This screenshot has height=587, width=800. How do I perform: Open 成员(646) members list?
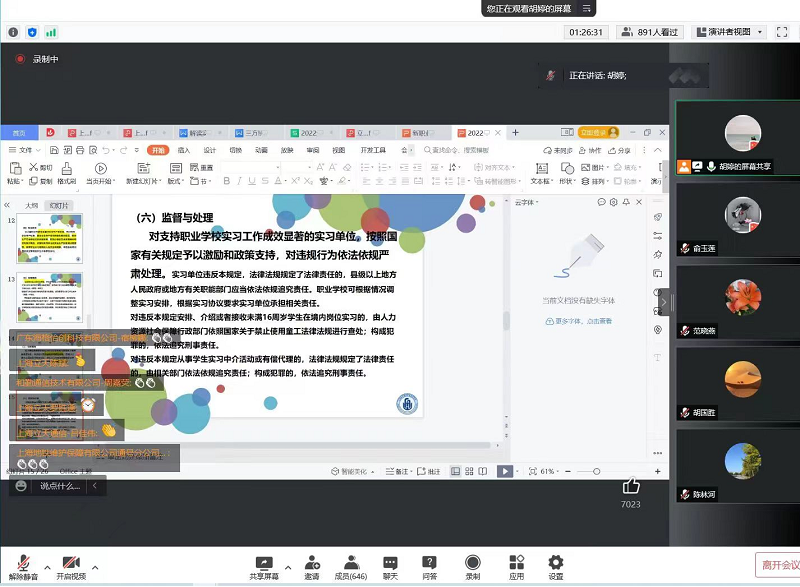coord(350,566)
